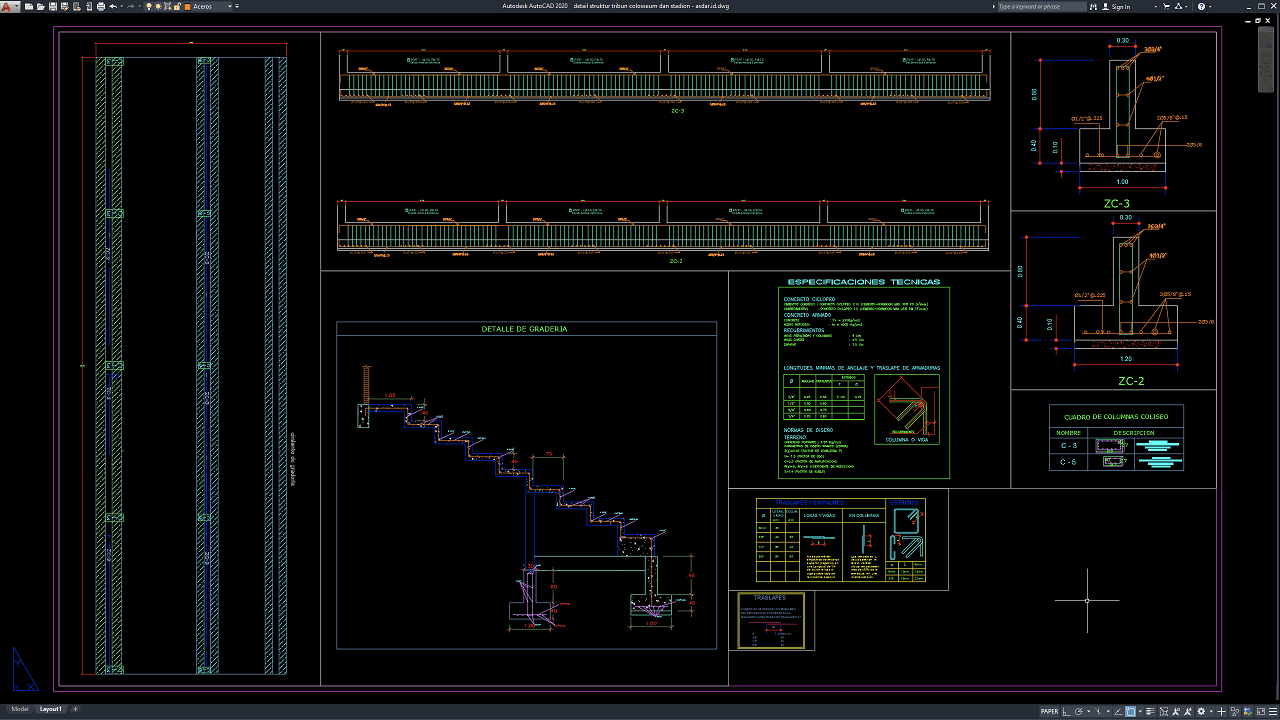Click the New drawing icon

tap(29, 6)
